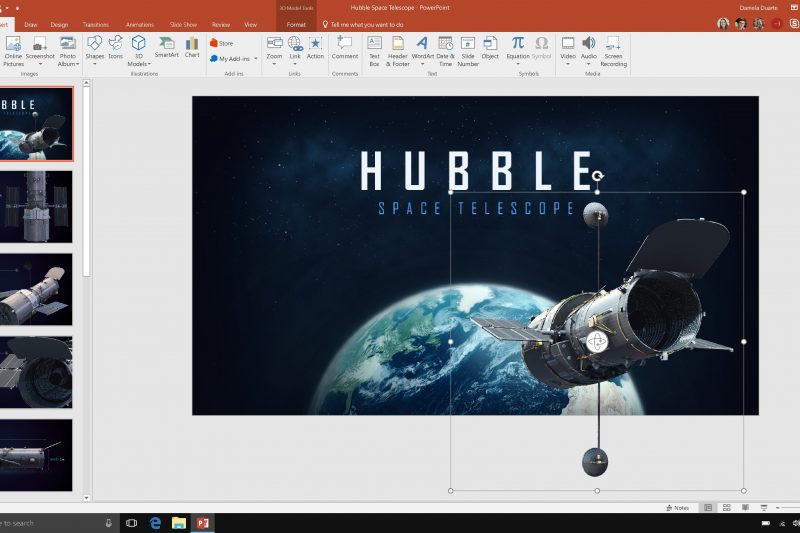Open the View tab

click(251, 24)
